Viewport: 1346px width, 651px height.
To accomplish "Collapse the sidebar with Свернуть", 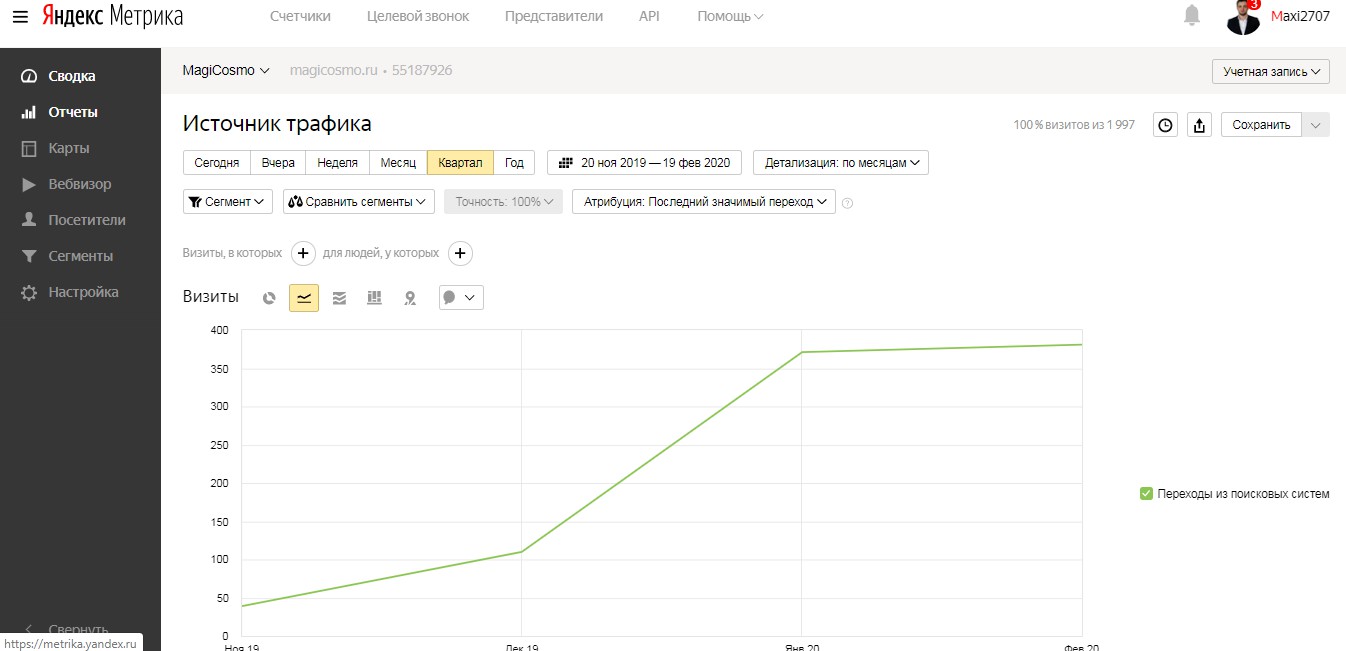I will click(68, 629).
